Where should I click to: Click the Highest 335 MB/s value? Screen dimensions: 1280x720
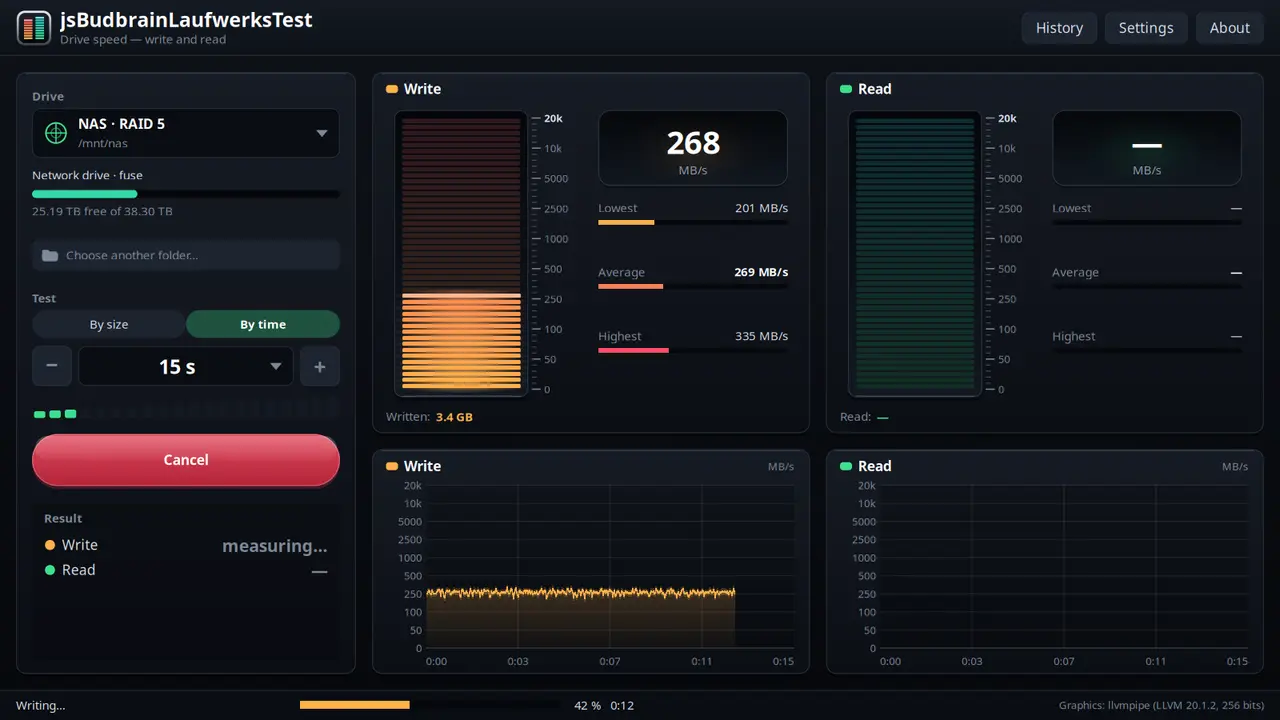tap(761, 336)
